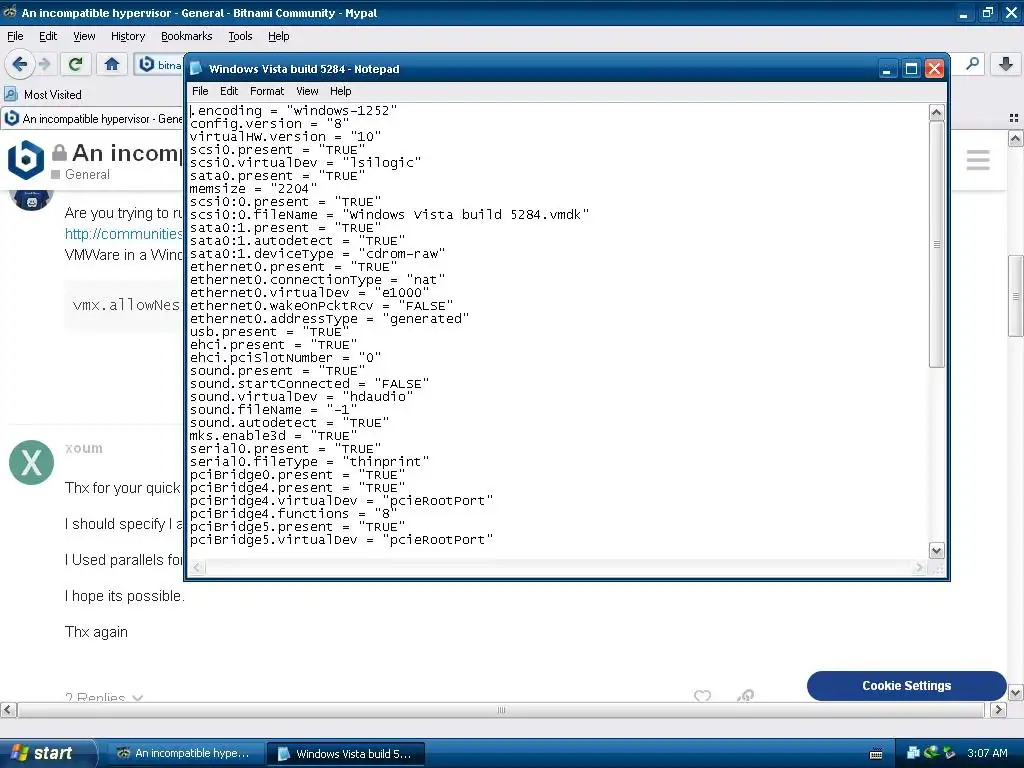
Task: Click Notepad vertical scrollbar down arrow
Action: [x=936, y=551]
